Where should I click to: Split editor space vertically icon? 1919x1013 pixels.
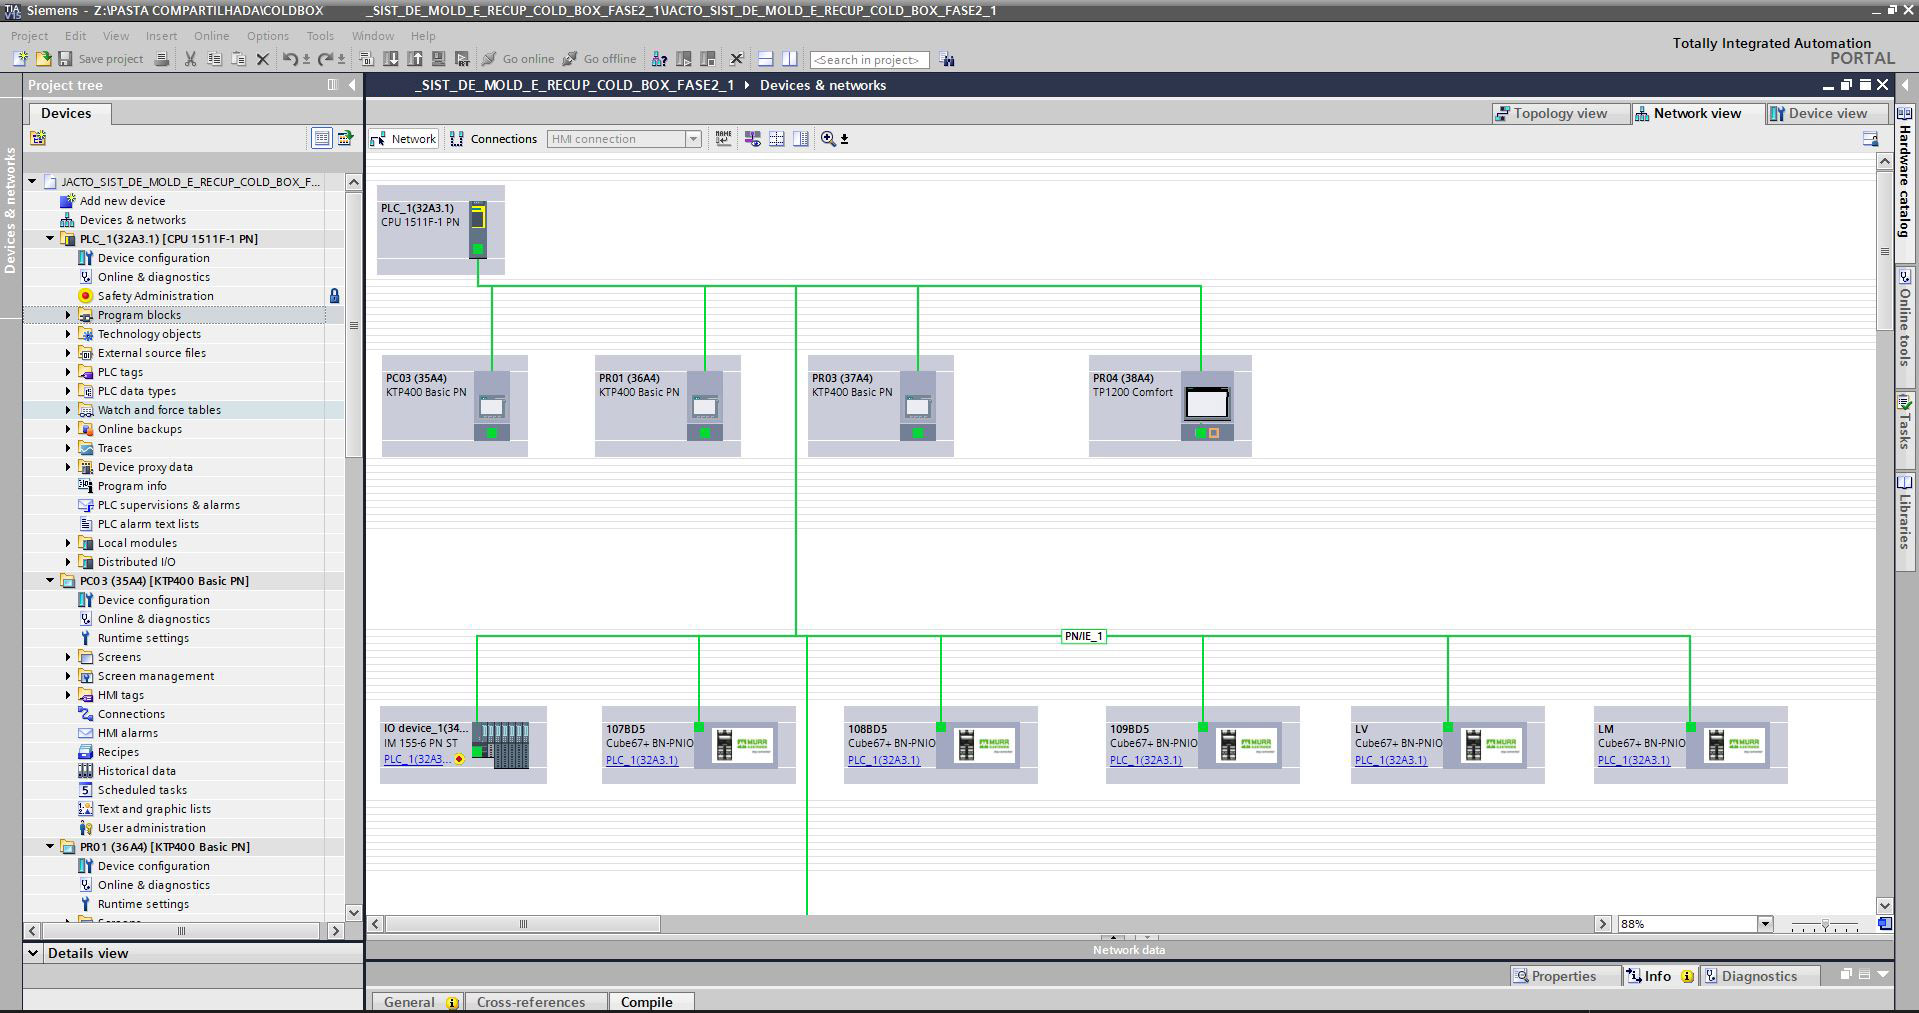789,59
